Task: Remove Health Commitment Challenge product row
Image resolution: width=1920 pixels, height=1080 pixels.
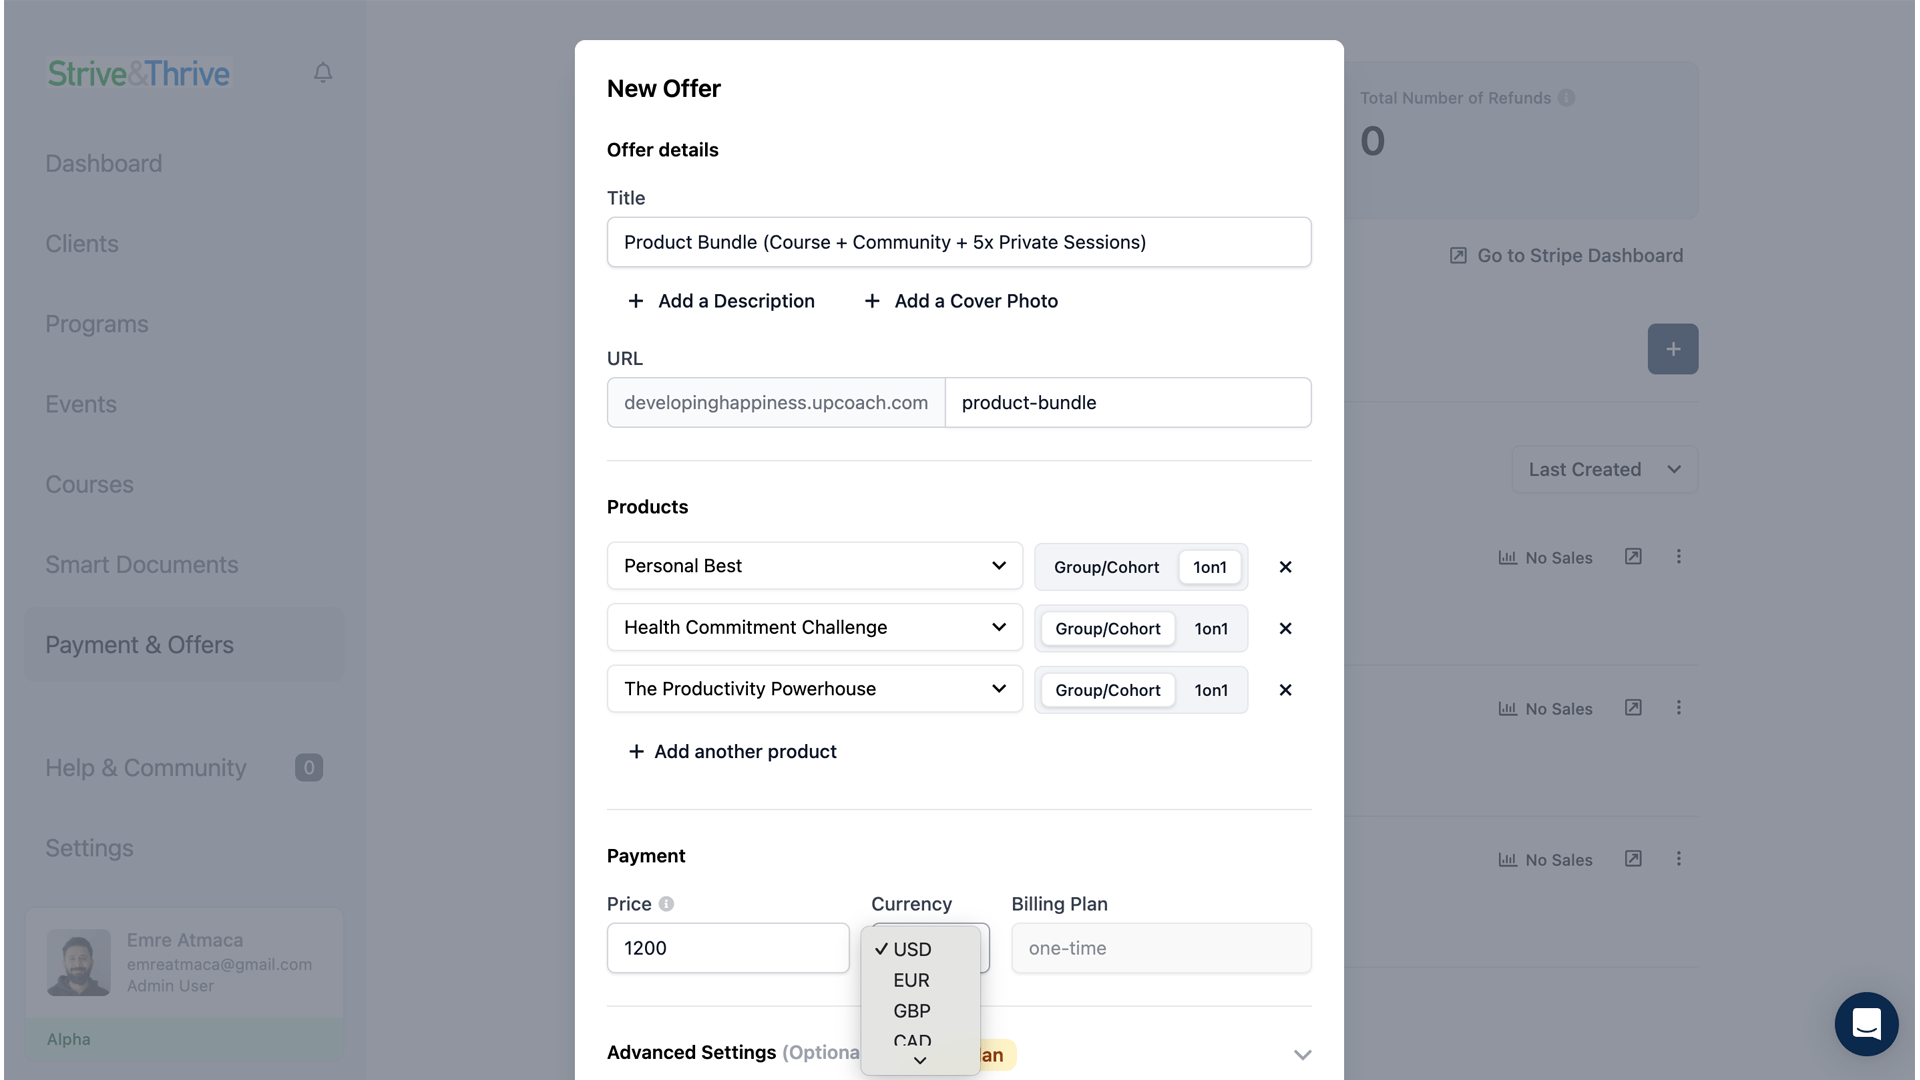Action: tap(1285, 628)
